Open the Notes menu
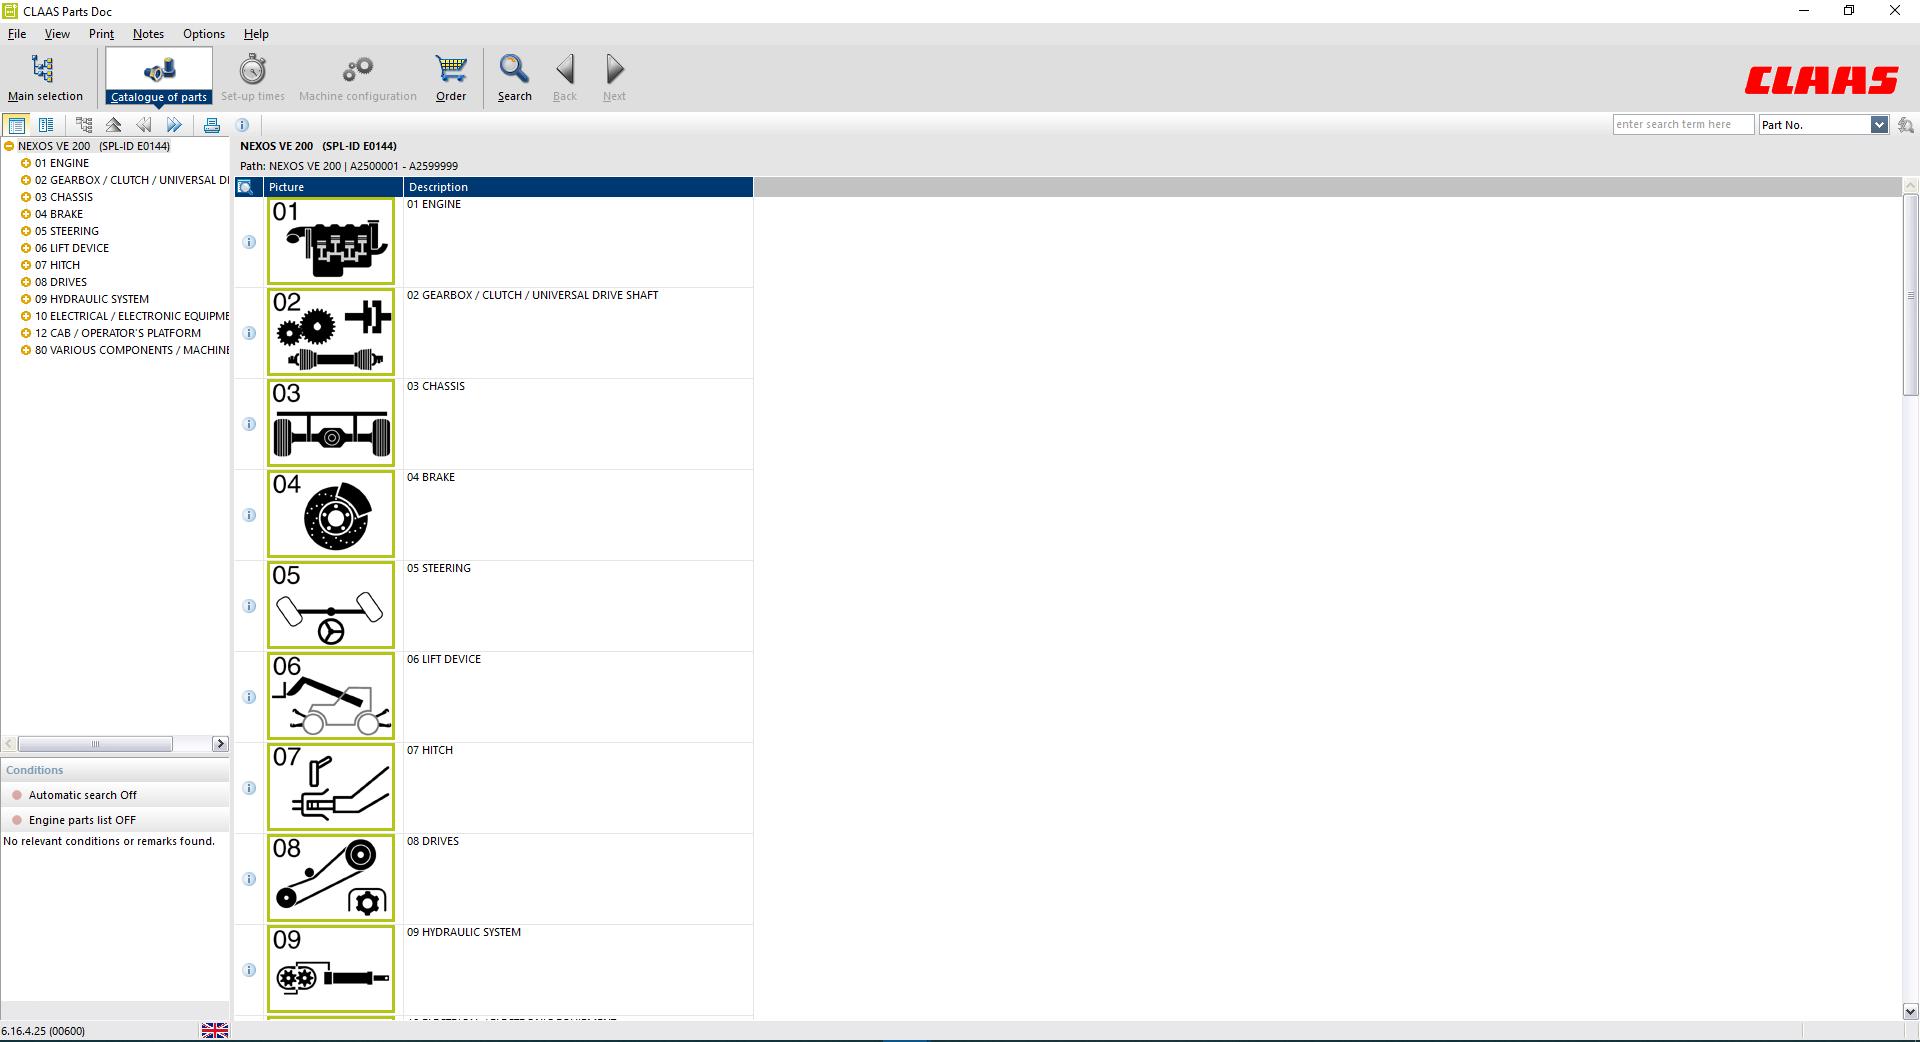Screen dimensions: 1920x1042 pos(148,34)
